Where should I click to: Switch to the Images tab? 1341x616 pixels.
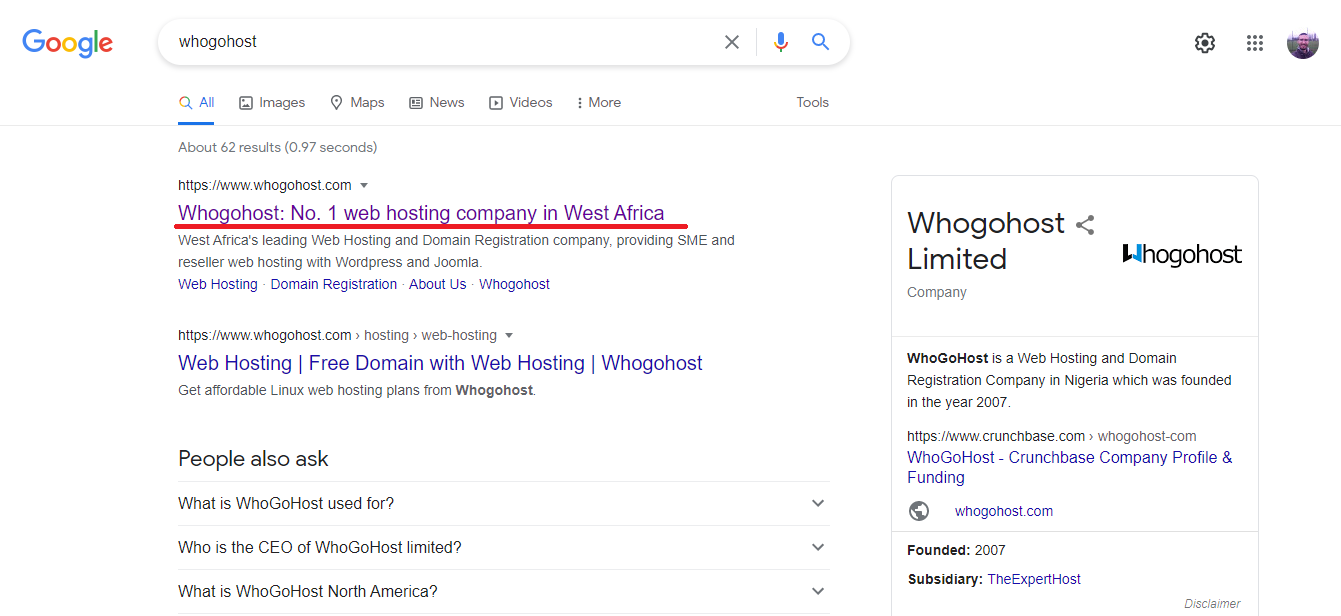(272, 102)
